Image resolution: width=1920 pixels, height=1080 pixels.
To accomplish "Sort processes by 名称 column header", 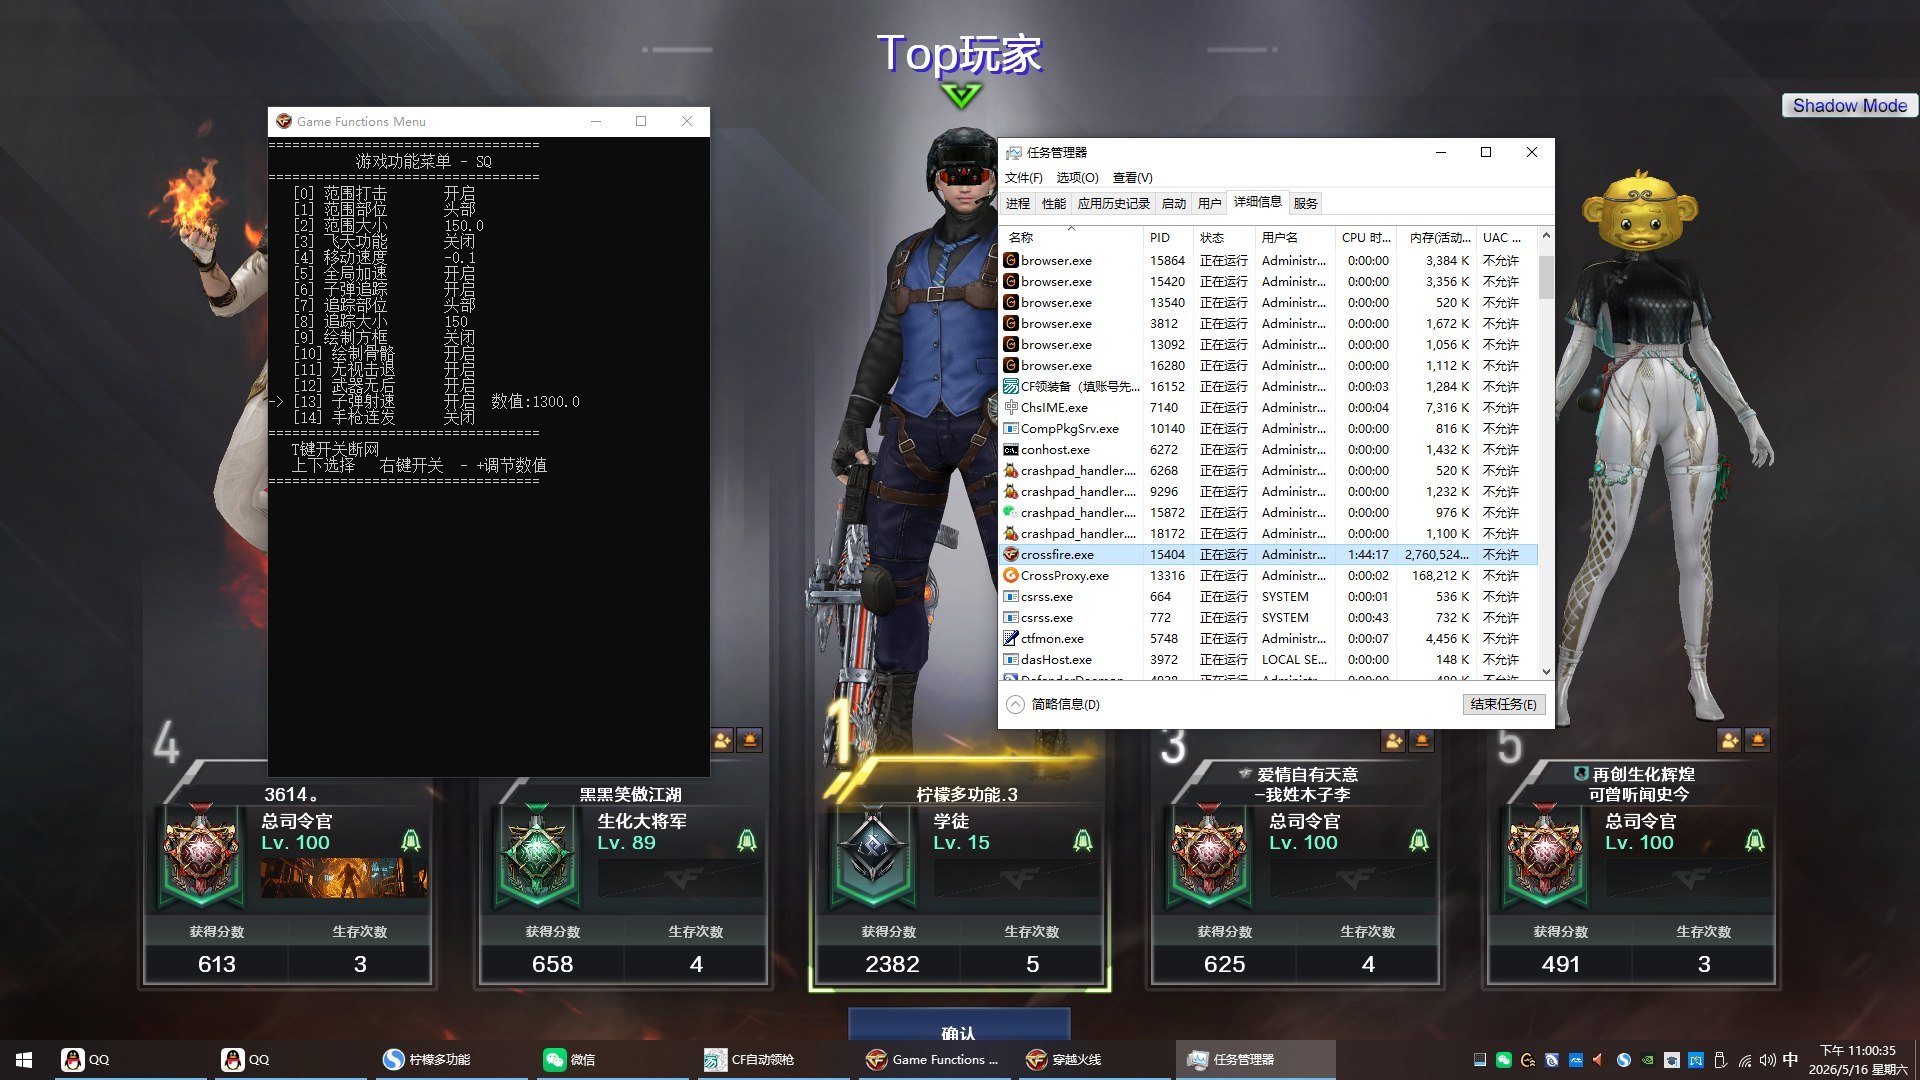I will [x=1071, y=237].
